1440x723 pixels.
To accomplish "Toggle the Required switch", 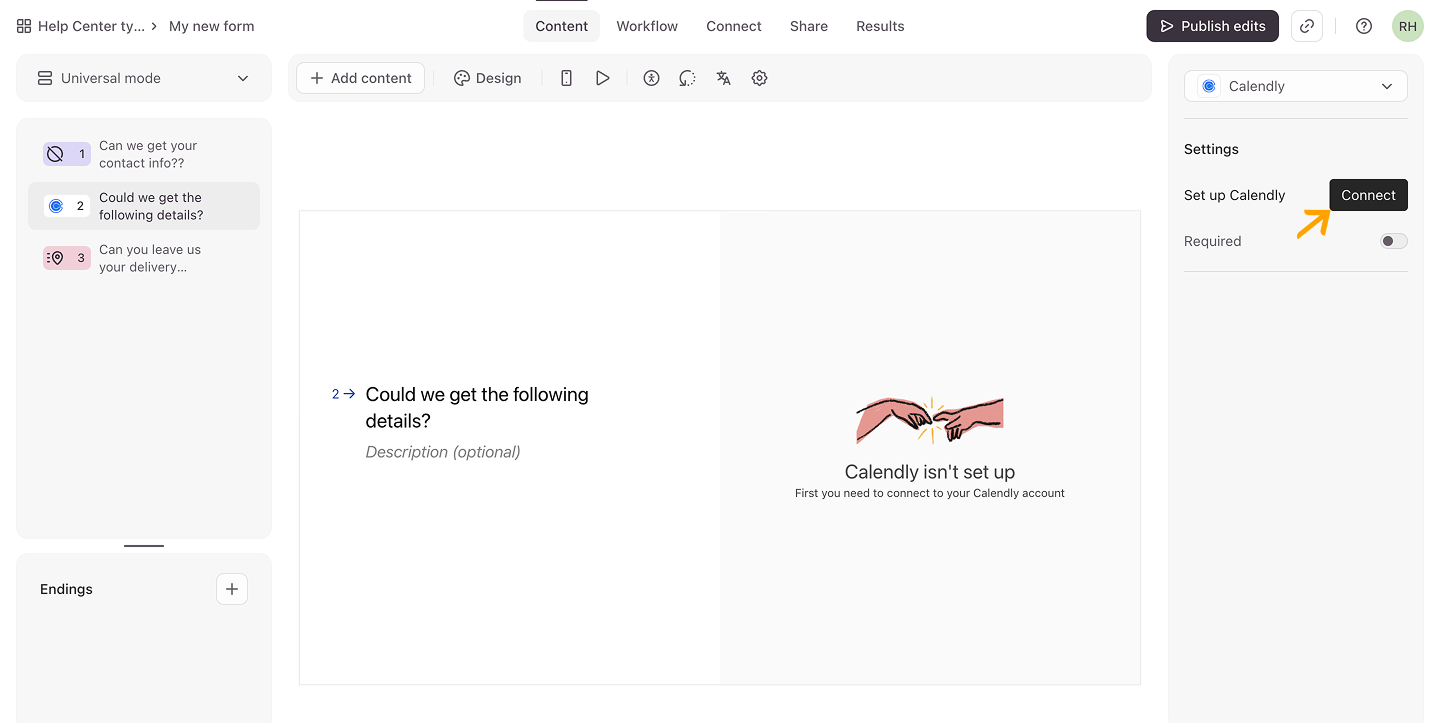I will [1394, 241].
